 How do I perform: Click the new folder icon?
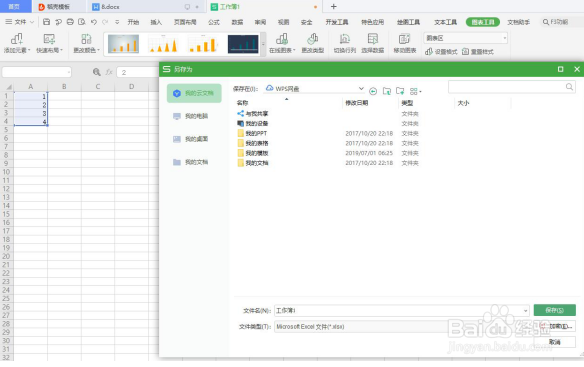(400, 91)
